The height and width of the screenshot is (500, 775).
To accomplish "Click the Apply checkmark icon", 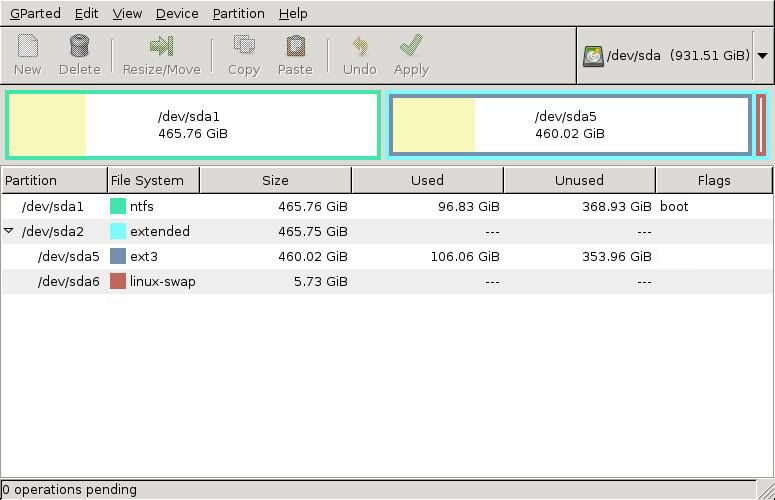I will pyautogui.click(x=411, y=46).
